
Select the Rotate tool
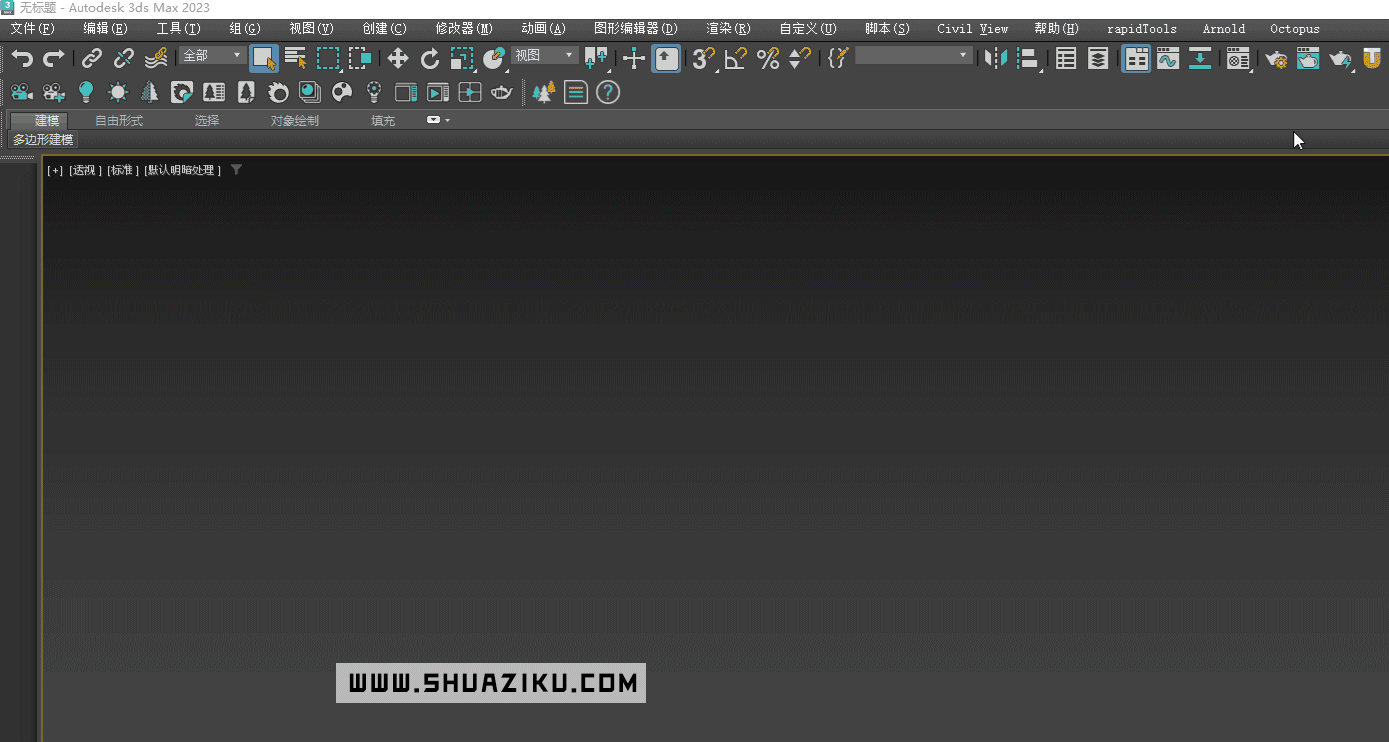[430, 59]
